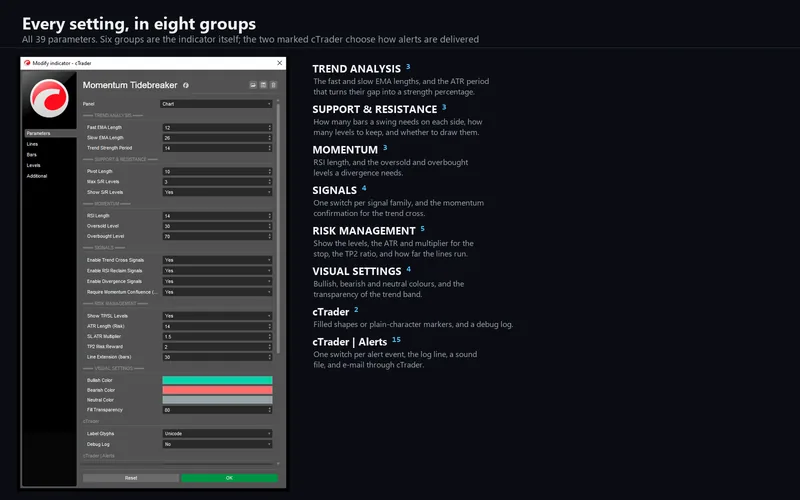Click the parameters list vertical scrollbar thumb
Image resolution: width=800 pixels, height=500 pixels.
click(x=278, y=229)
